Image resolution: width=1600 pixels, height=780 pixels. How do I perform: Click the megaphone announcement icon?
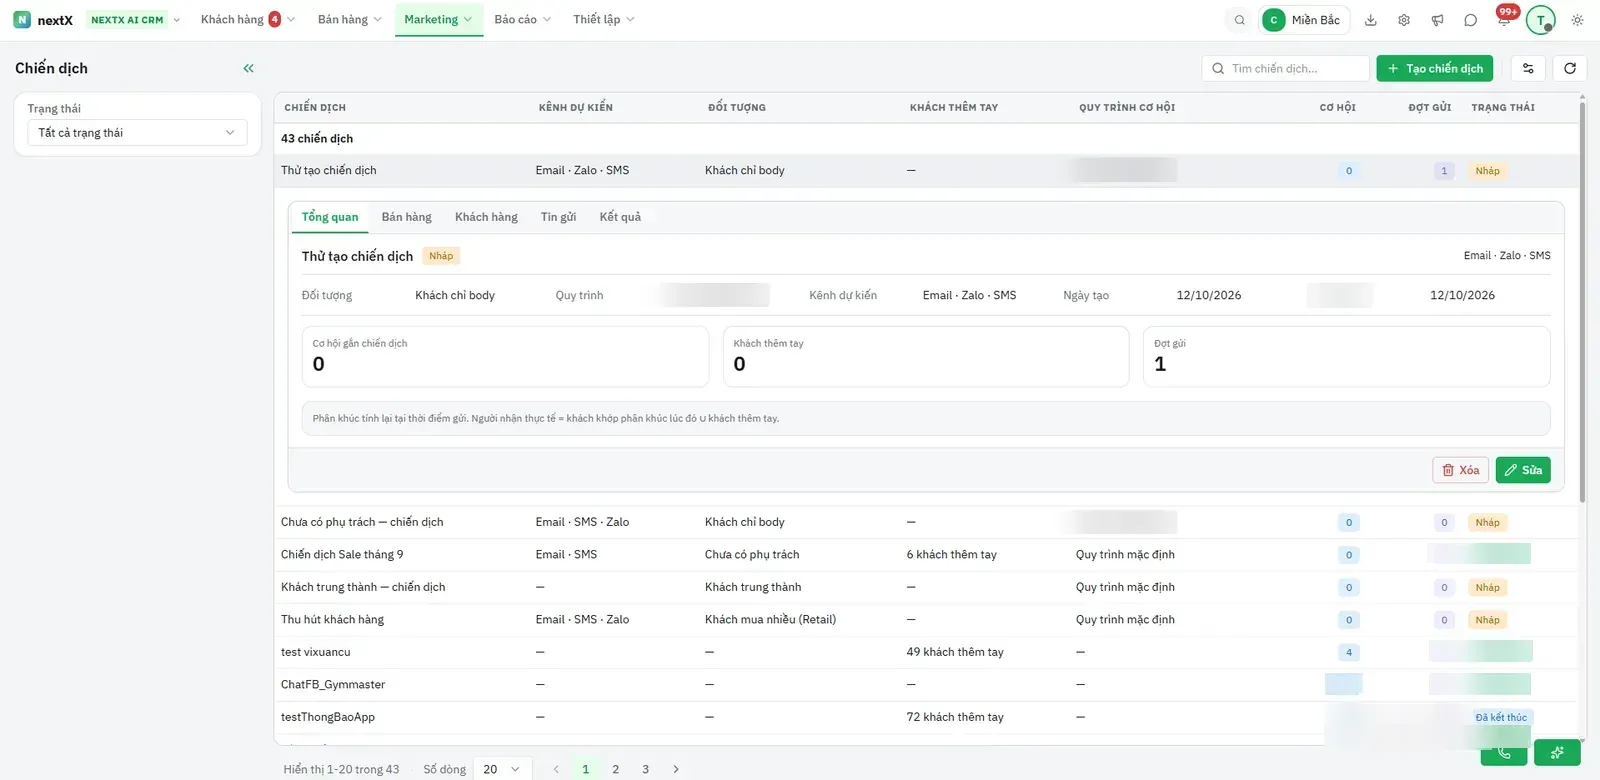1437,20
